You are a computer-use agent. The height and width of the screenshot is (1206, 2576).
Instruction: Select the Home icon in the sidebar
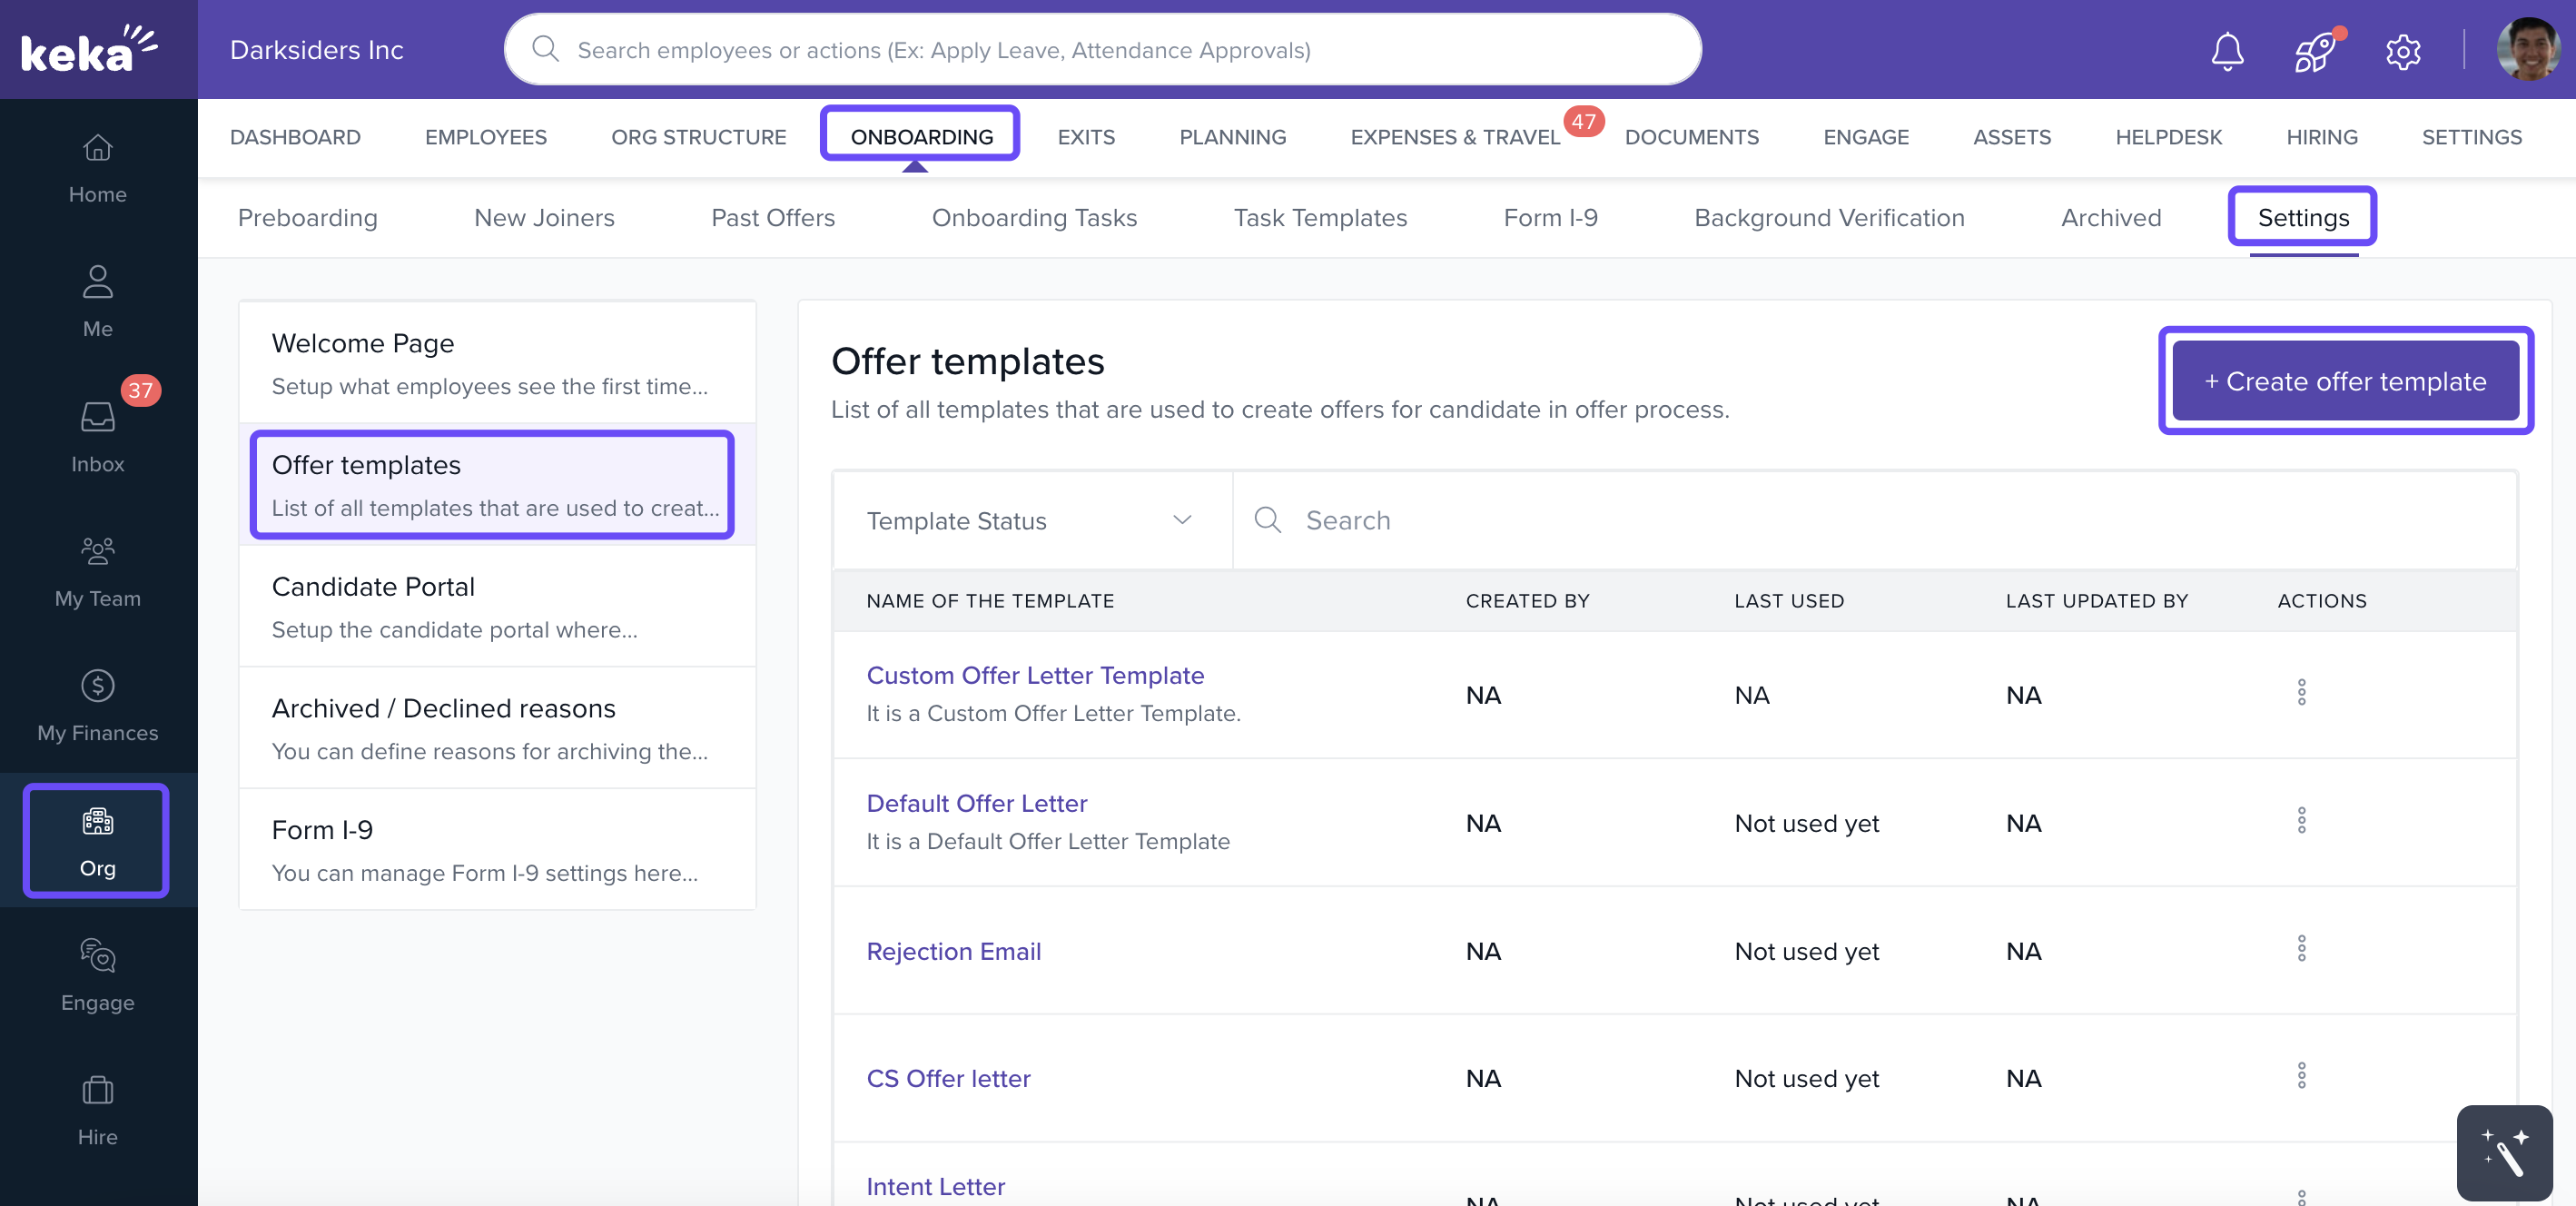click(x=97, y=168)
